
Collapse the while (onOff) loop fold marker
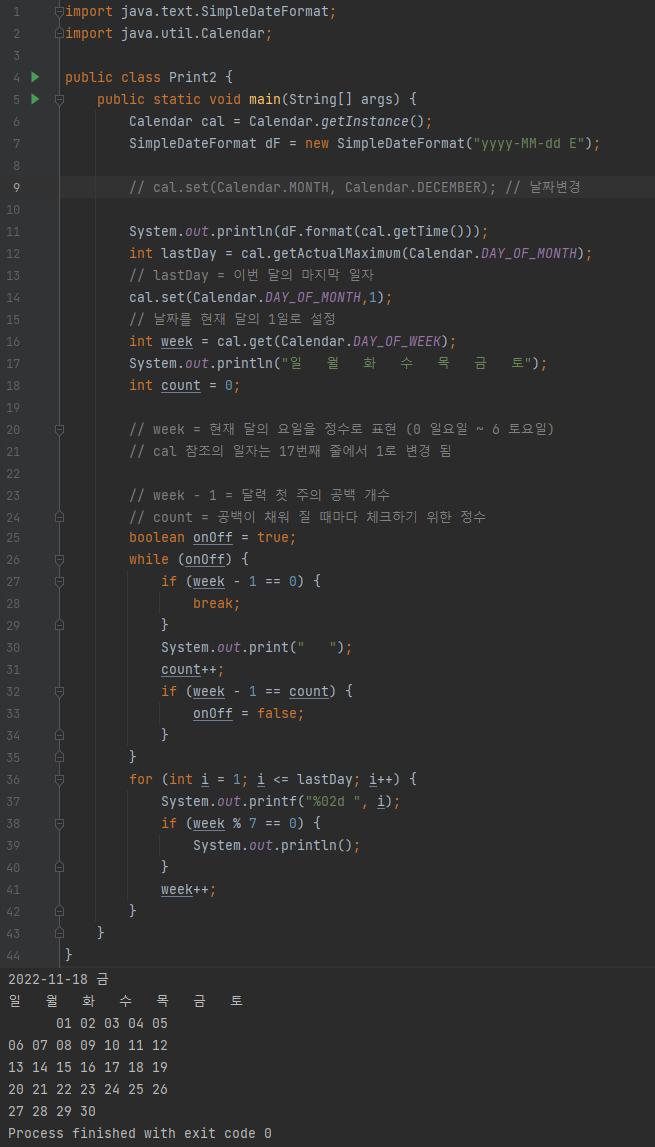click(59, 560)
